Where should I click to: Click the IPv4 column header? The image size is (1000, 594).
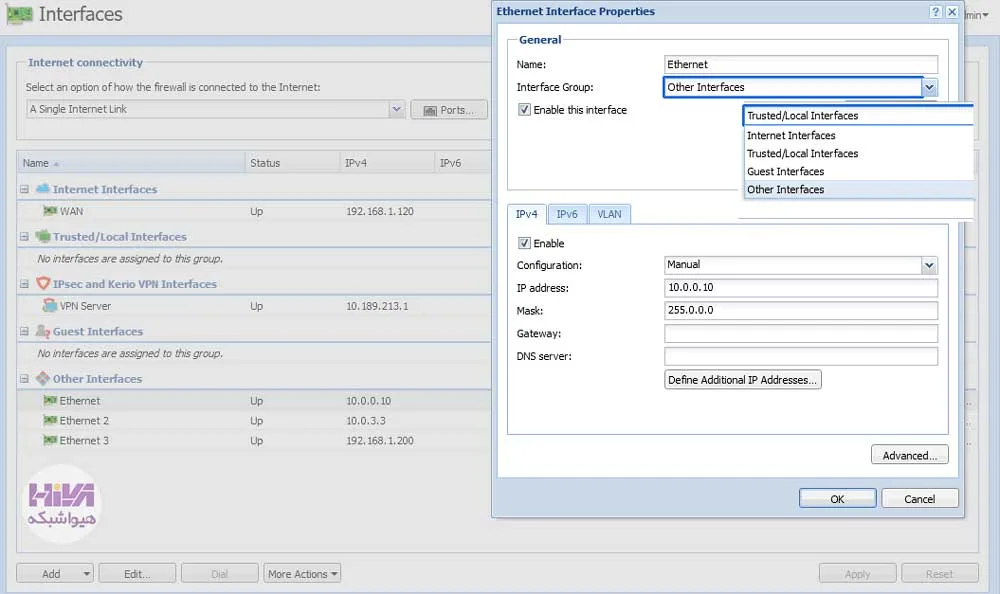[x=387, y=163]
